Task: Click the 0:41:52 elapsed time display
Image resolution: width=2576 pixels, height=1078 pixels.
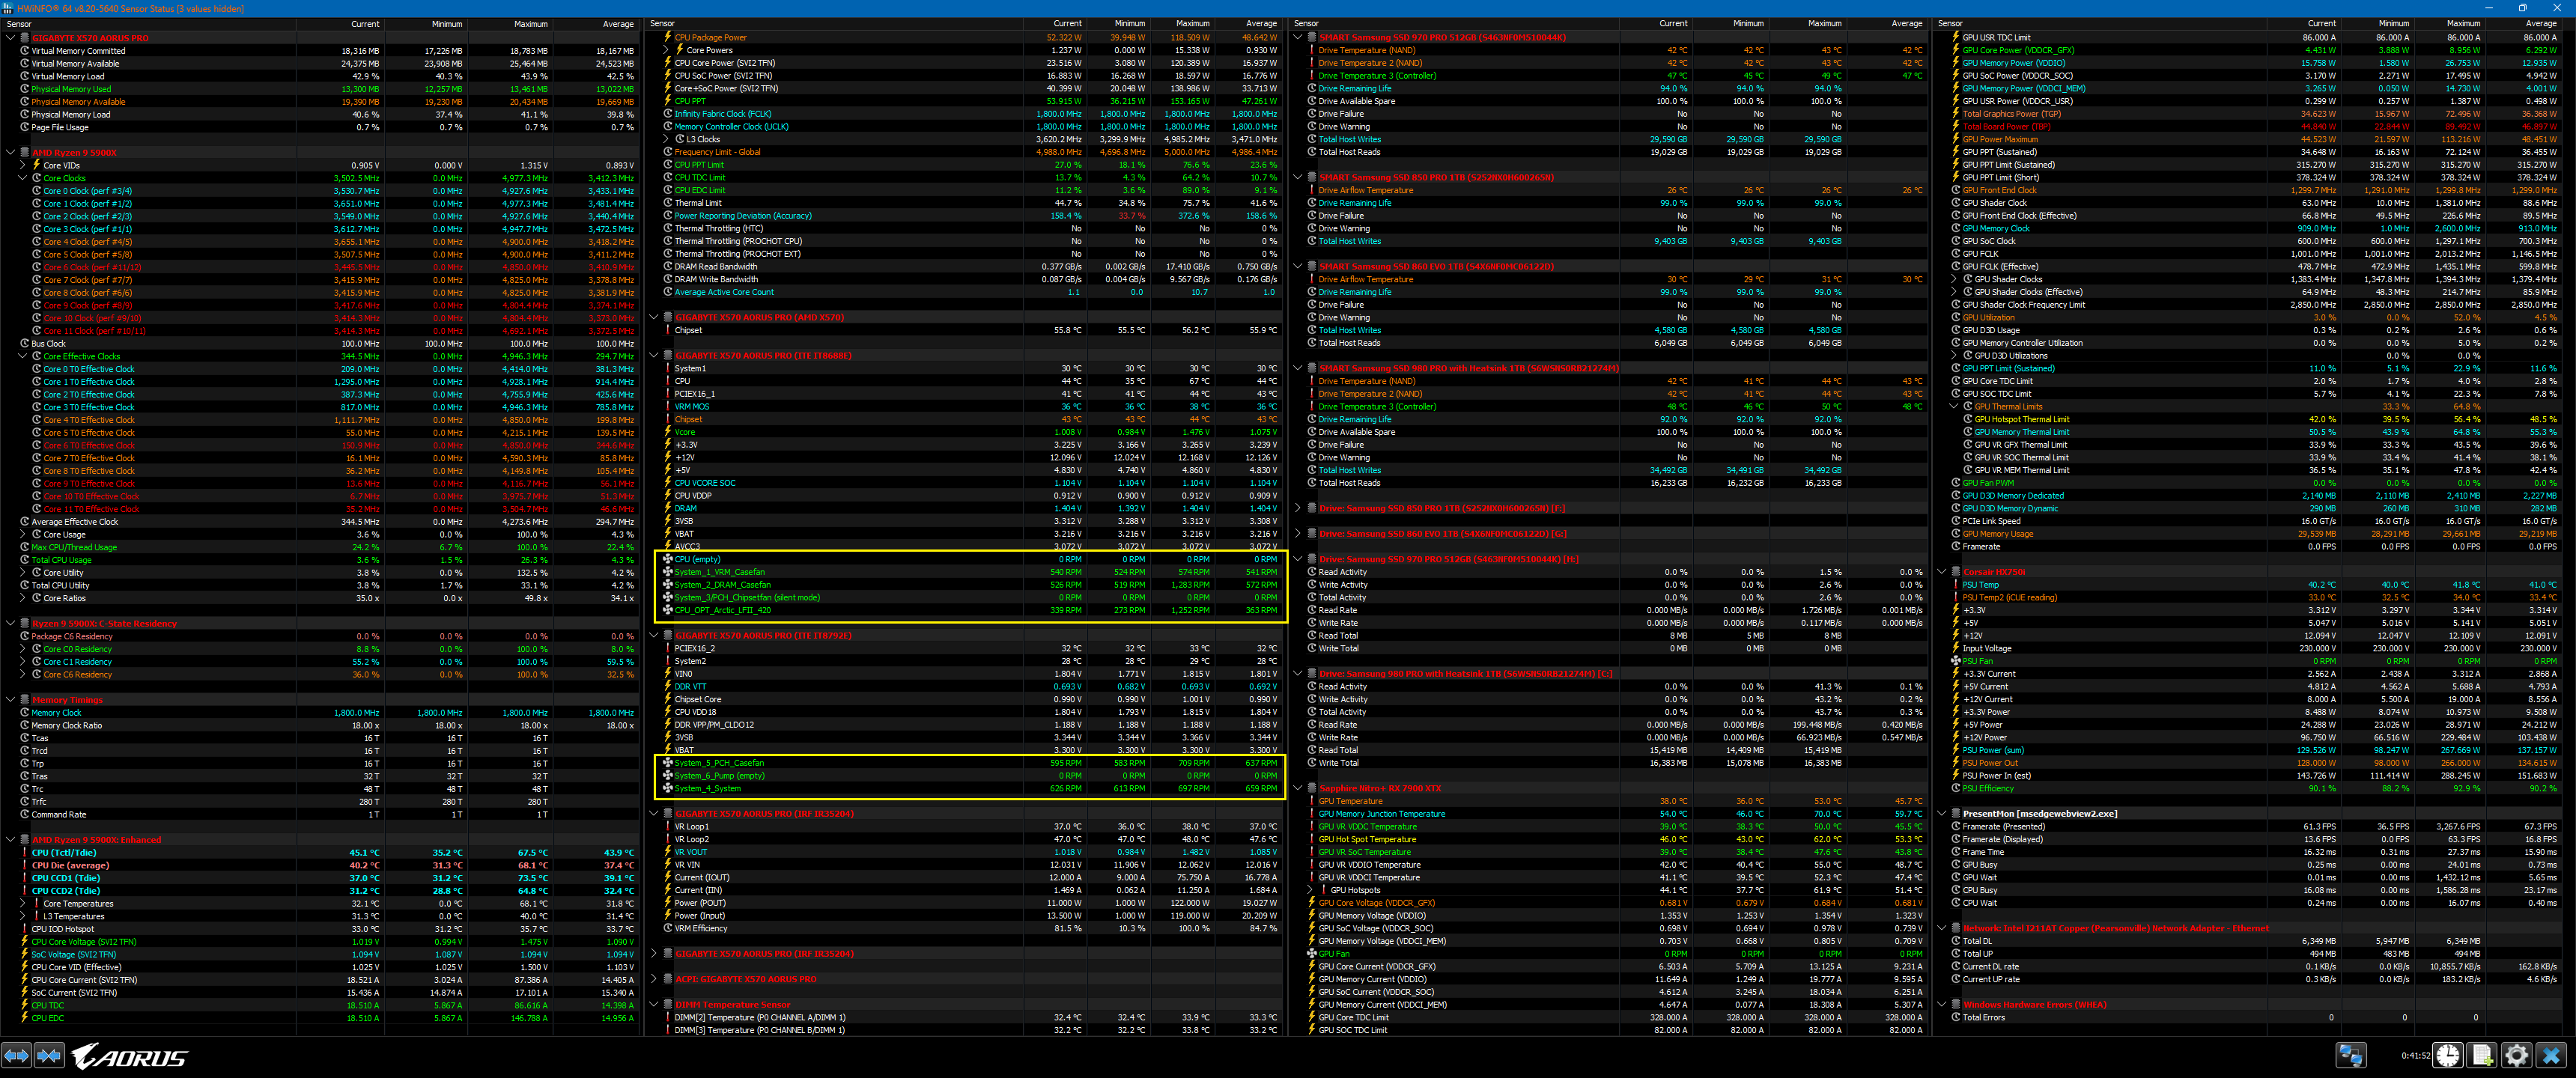Action: [2414, 1056]
